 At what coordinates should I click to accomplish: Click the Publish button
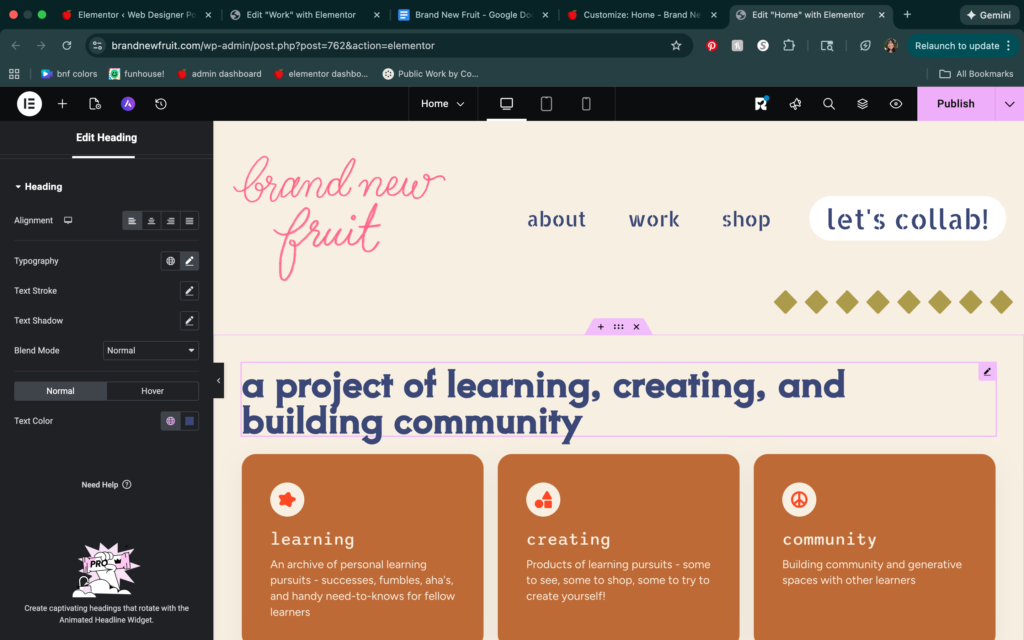pos(955,104)
